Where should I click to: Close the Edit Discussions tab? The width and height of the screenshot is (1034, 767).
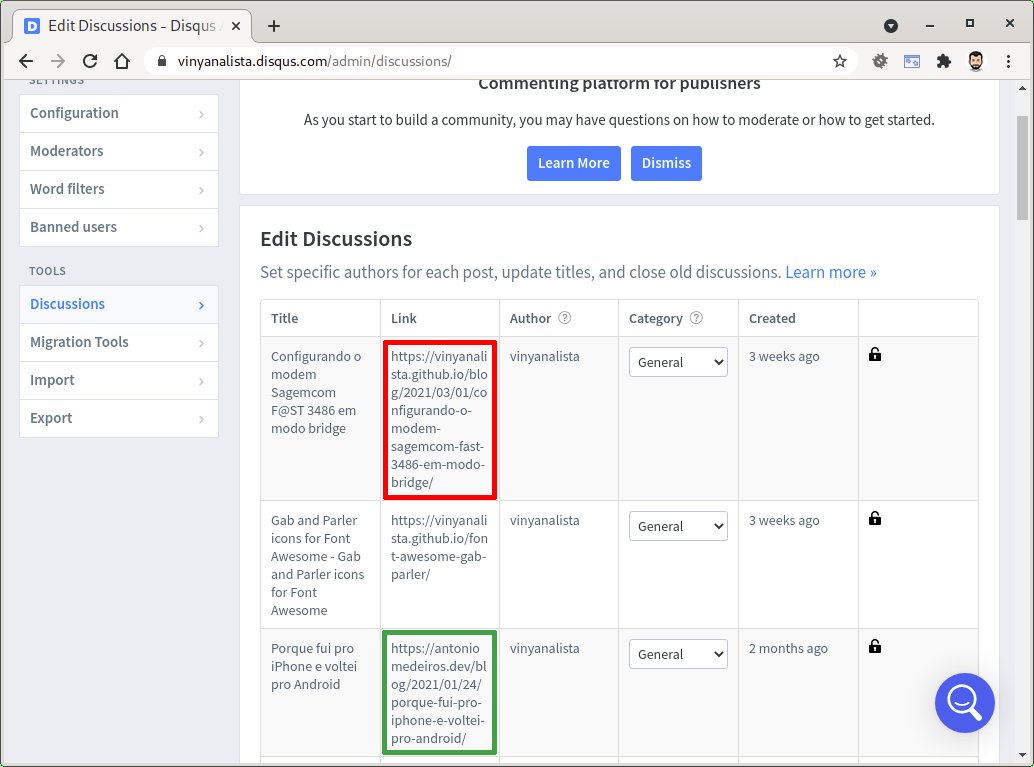point(236,26)
